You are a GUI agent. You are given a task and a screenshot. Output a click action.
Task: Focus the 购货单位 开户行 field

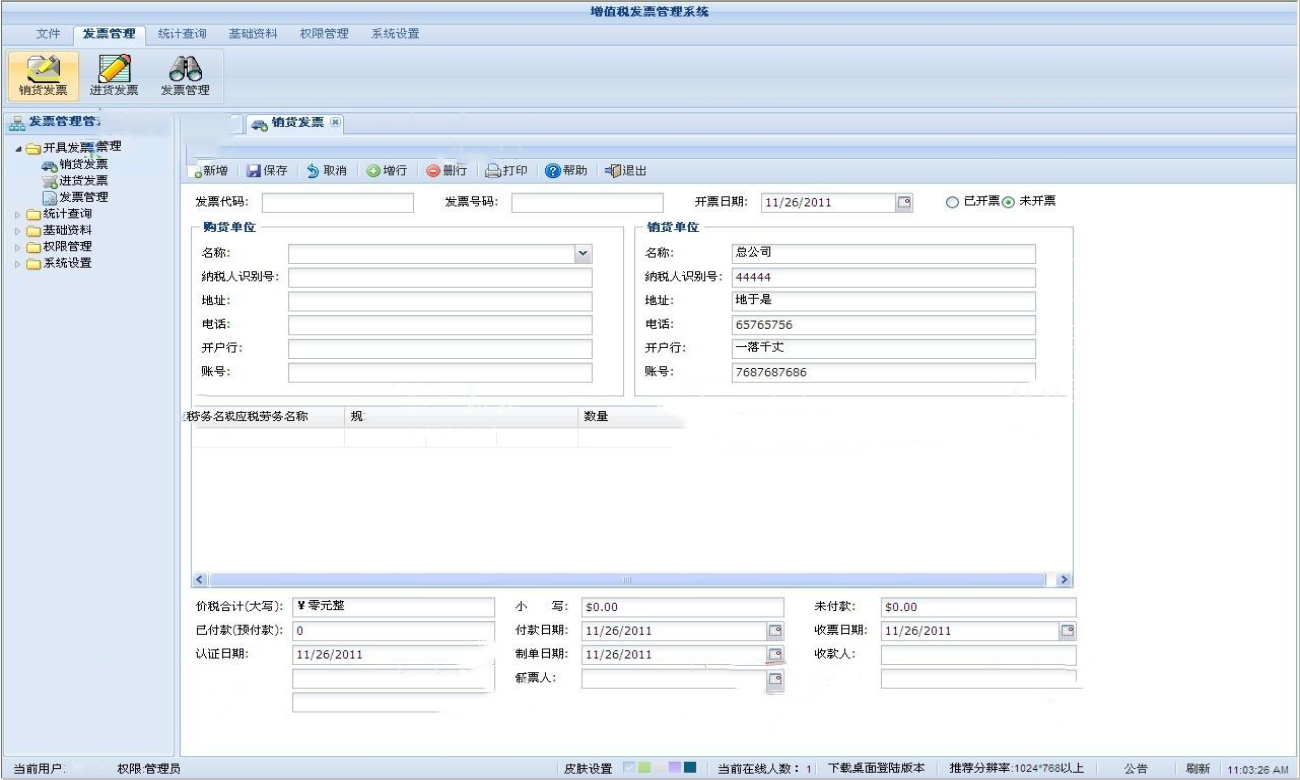[440, 349]
